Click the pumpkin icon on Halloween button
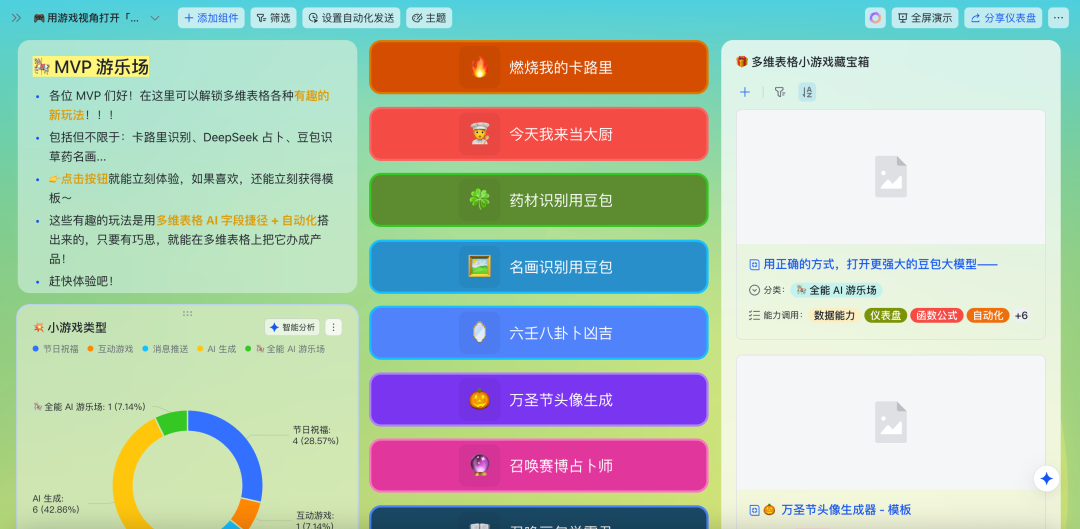 pyautogui.click(x=479, y=400)
